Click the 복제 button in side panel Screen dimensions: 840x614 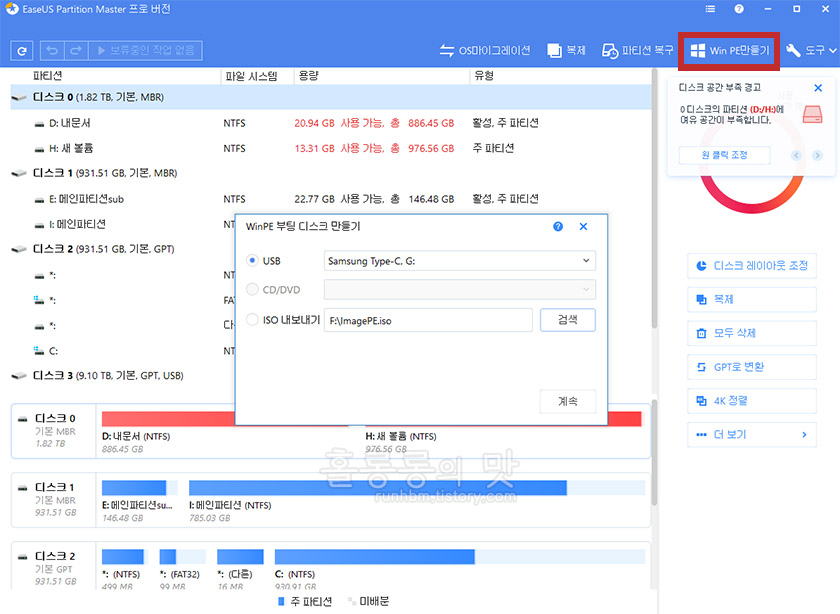[x=752, y=299]
